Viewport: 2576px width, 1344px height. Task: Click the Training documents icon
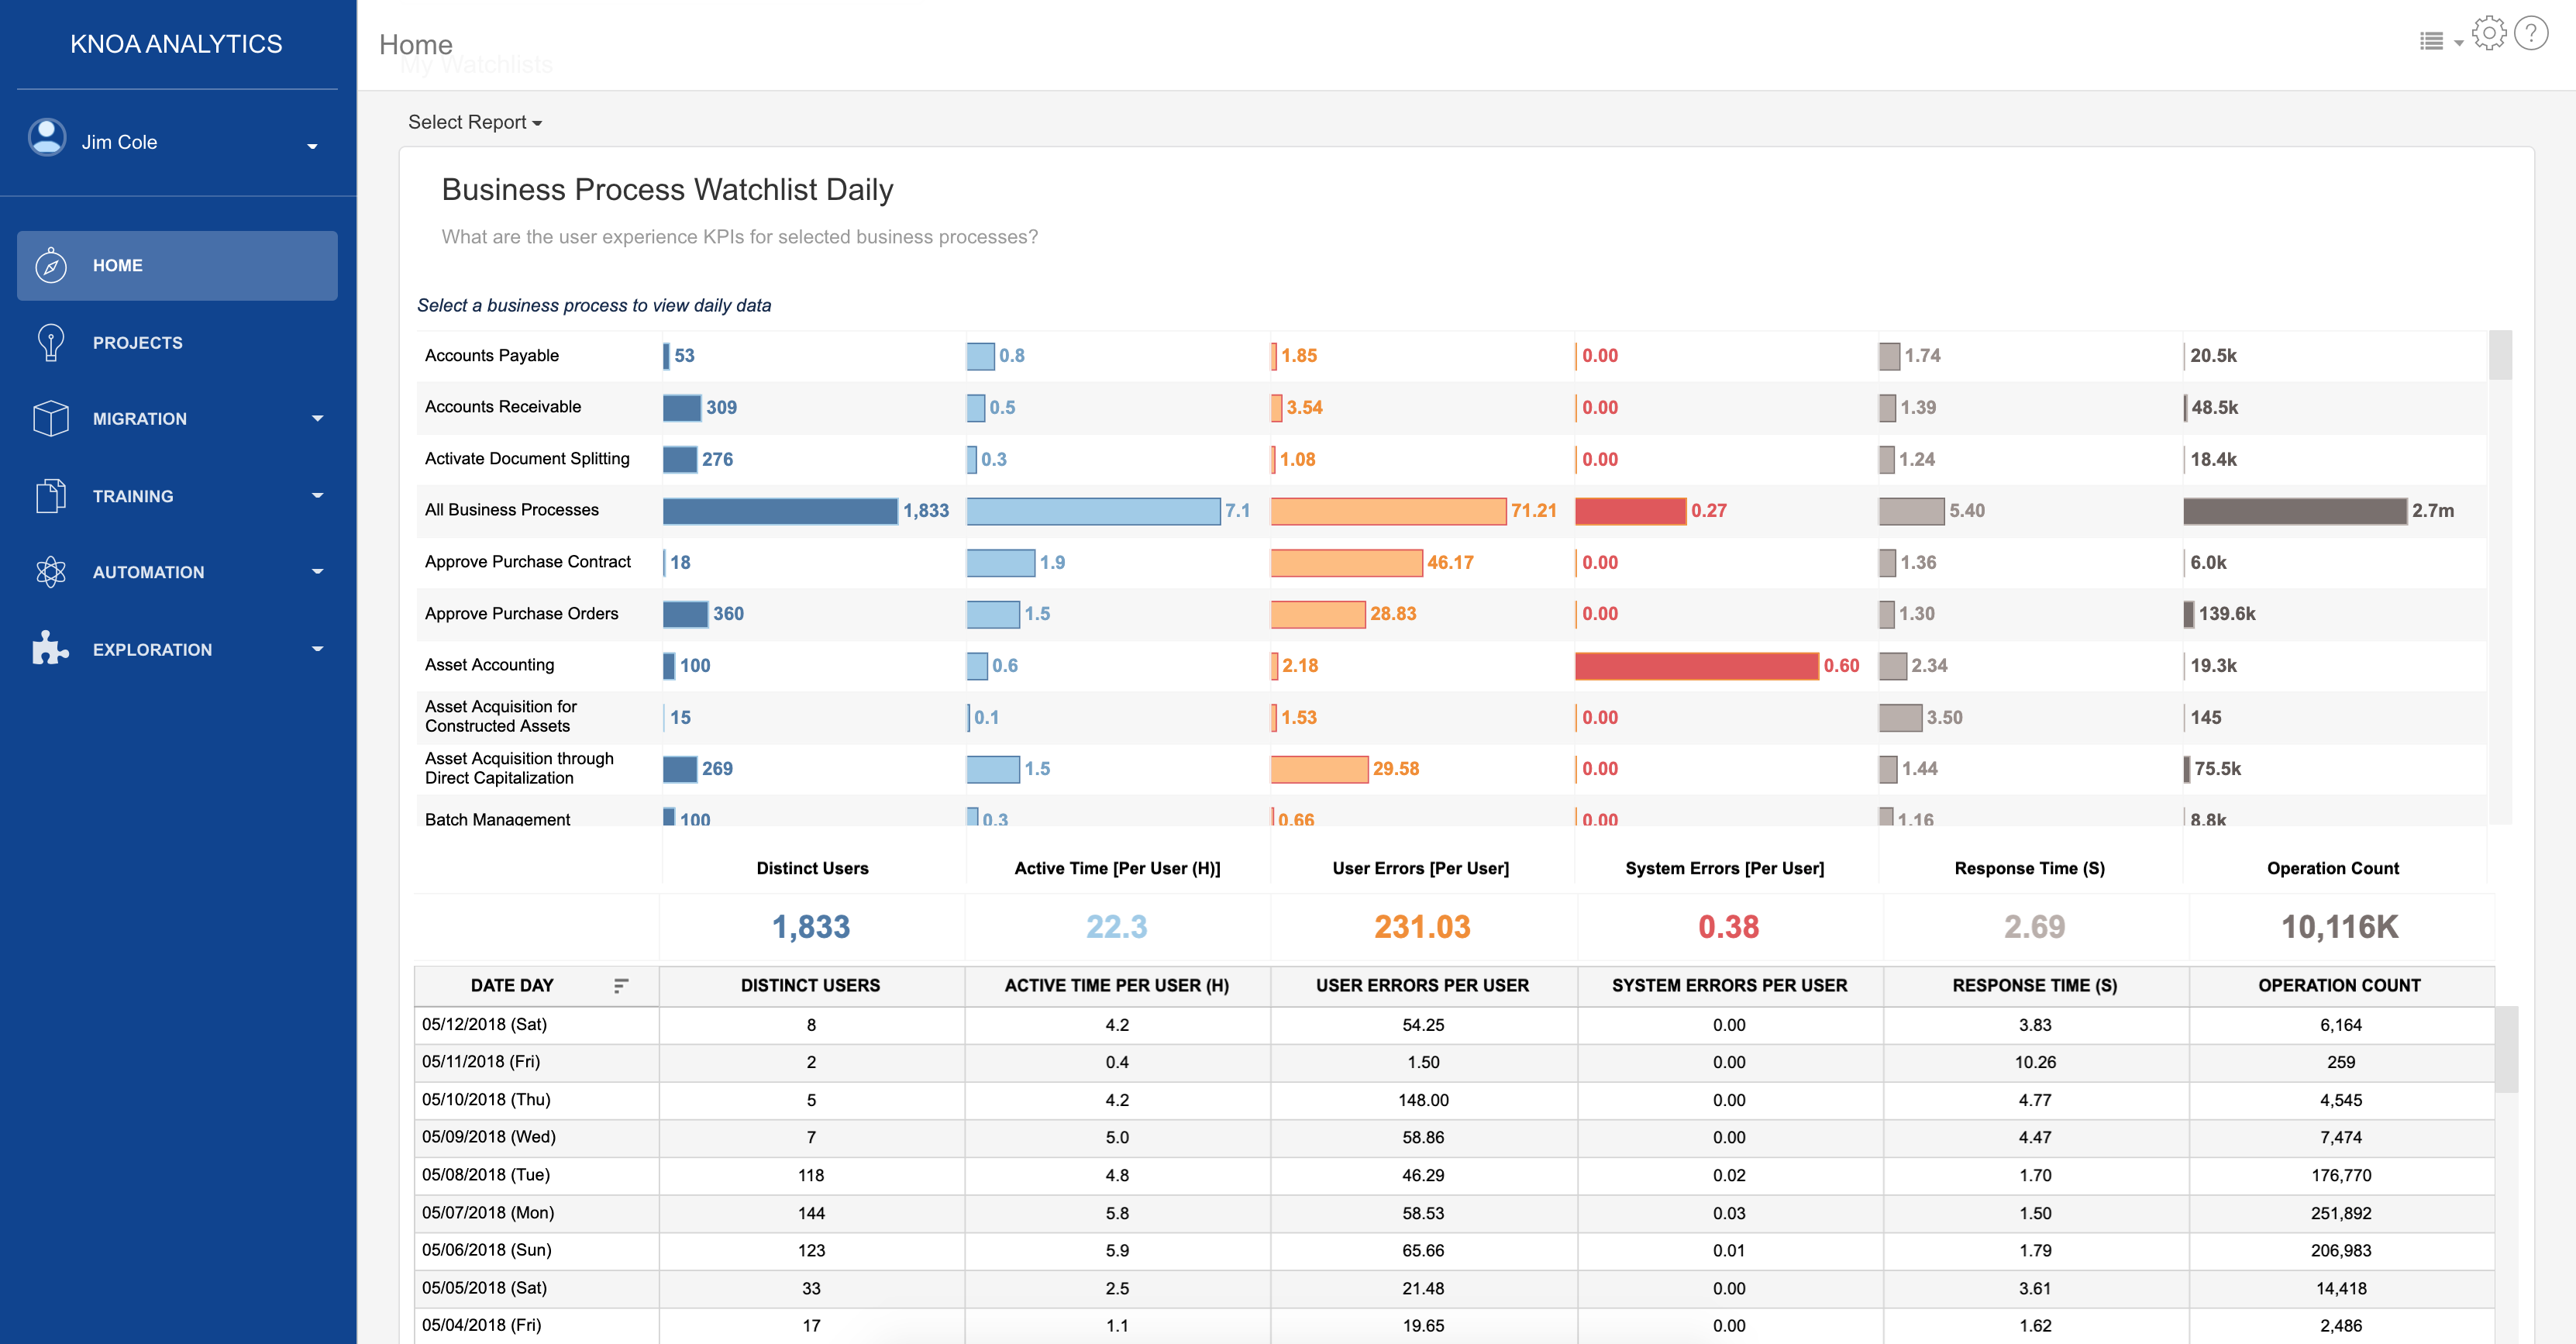pos(50,496)
